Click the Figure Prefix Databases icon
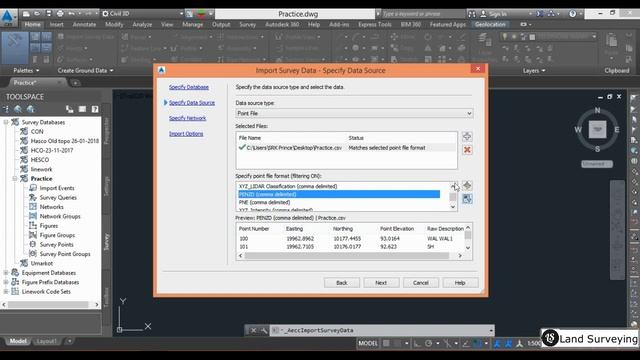 click(15, 282)
